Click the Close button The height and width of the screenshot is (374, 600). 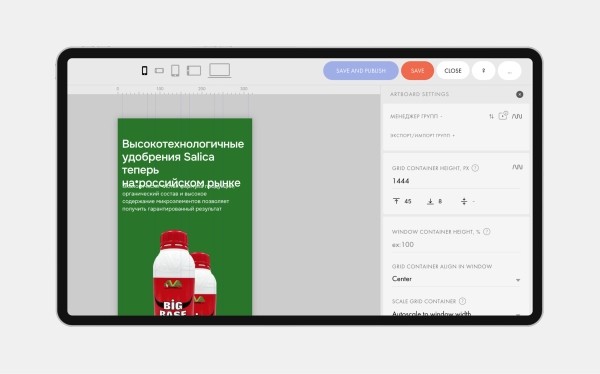pos(453,71)
